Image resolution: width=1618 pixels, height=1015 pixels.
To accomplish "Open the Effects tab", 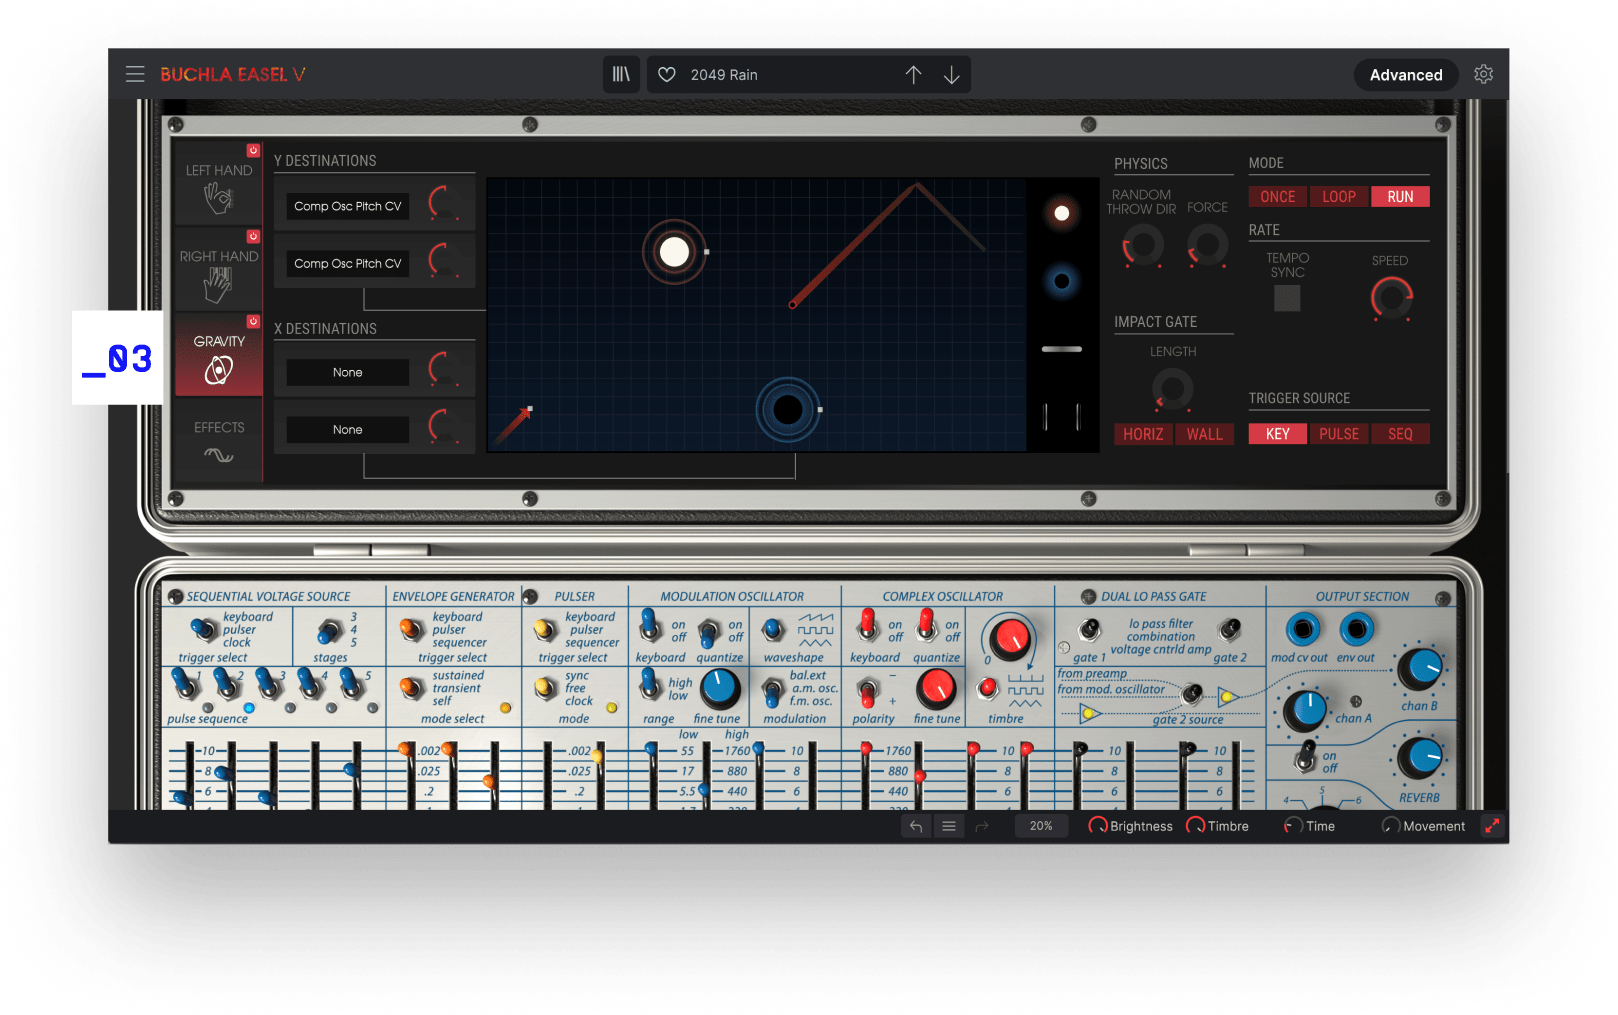I will pyautogui.click(x=219, y=440).
